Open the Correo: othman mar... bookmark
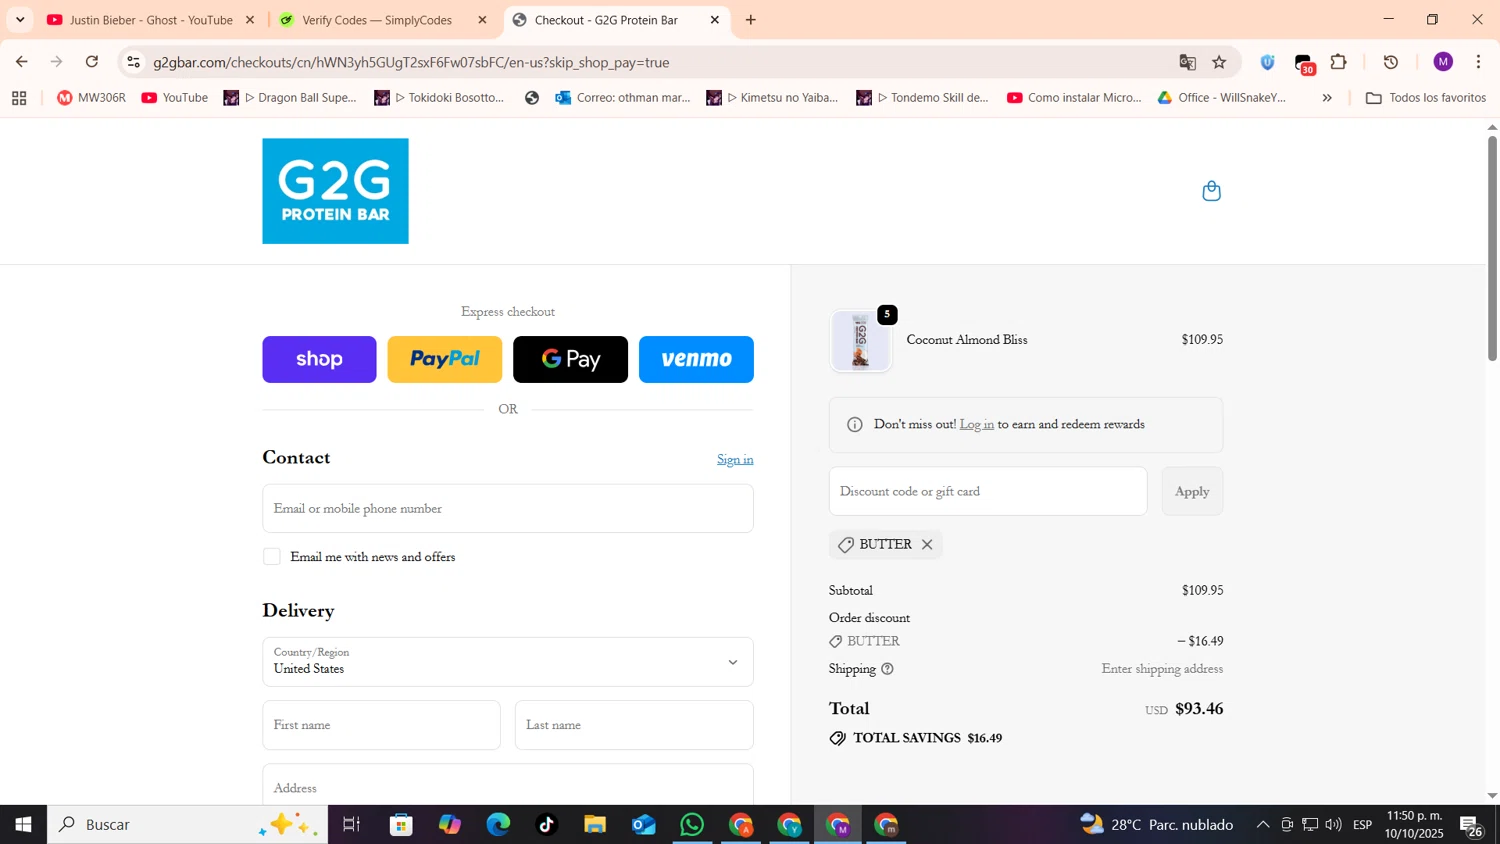The image size is (1500, 844). pyautogui.click(x=623, y=98)
